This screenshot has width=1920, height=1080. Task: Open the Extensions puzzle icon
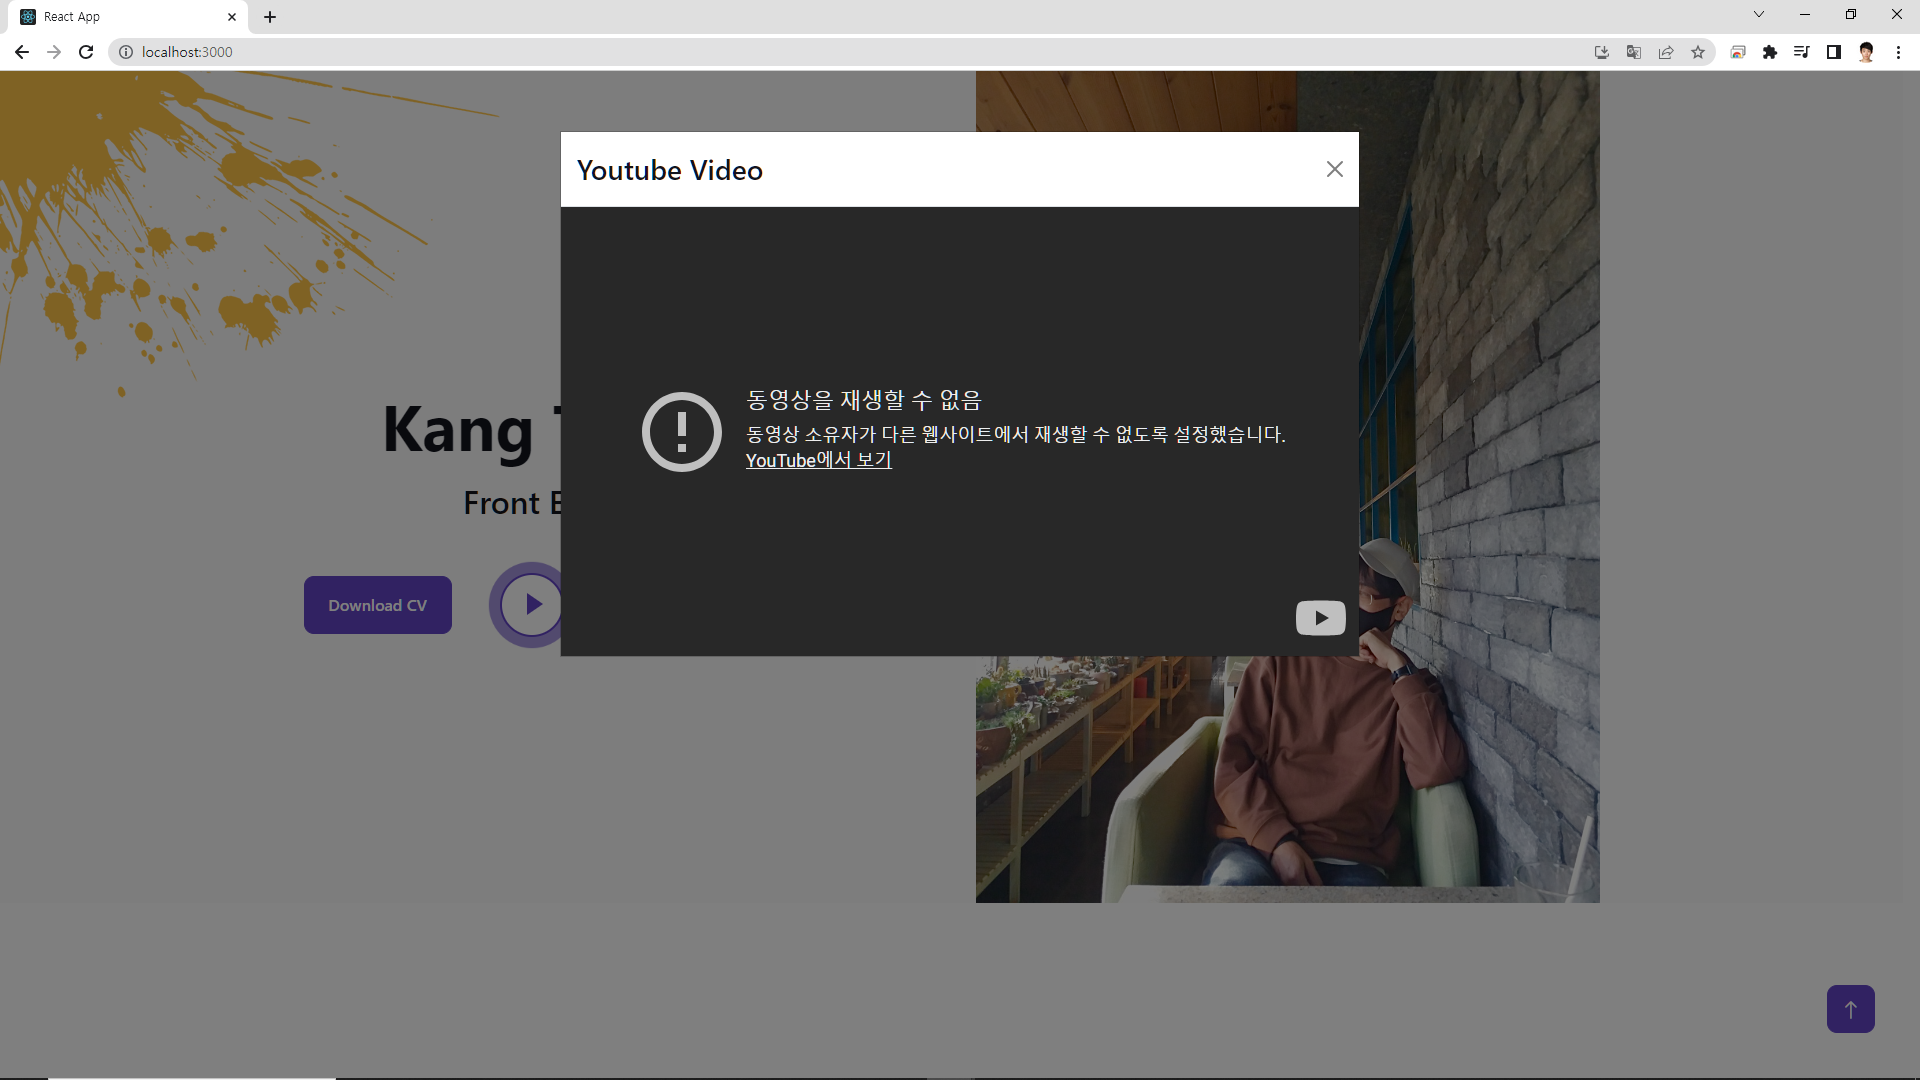(x=1770, y=52)
